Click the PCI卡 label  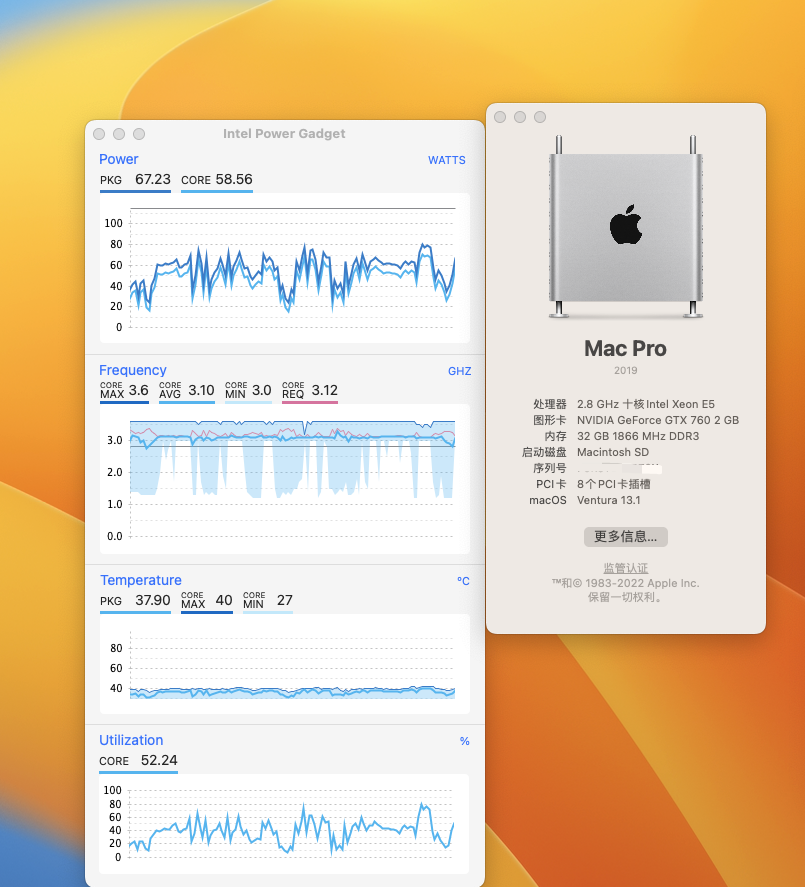pos(552,484)
